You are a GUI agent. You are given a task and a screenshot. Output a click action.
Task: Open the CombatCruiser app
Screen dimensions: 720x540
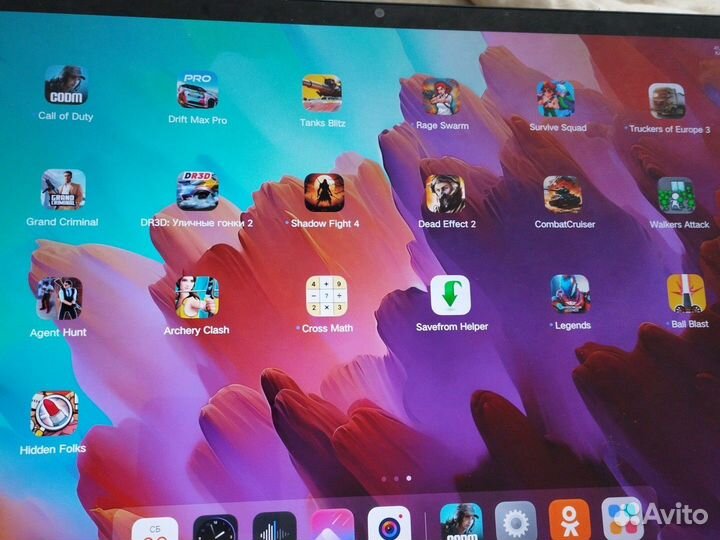coord(563,195)
